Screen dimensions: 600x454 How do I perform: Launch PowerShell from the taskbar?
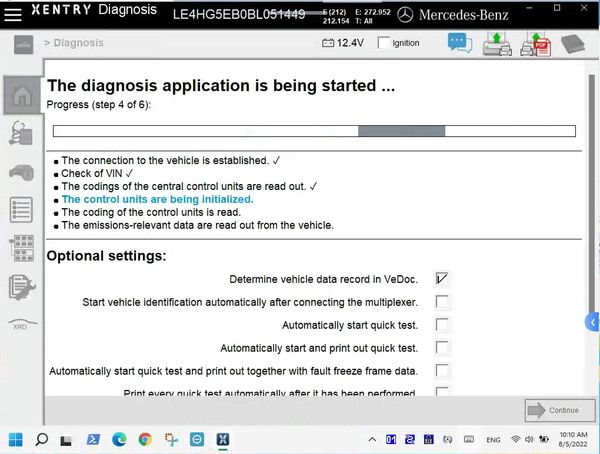[x=93, y=439]
